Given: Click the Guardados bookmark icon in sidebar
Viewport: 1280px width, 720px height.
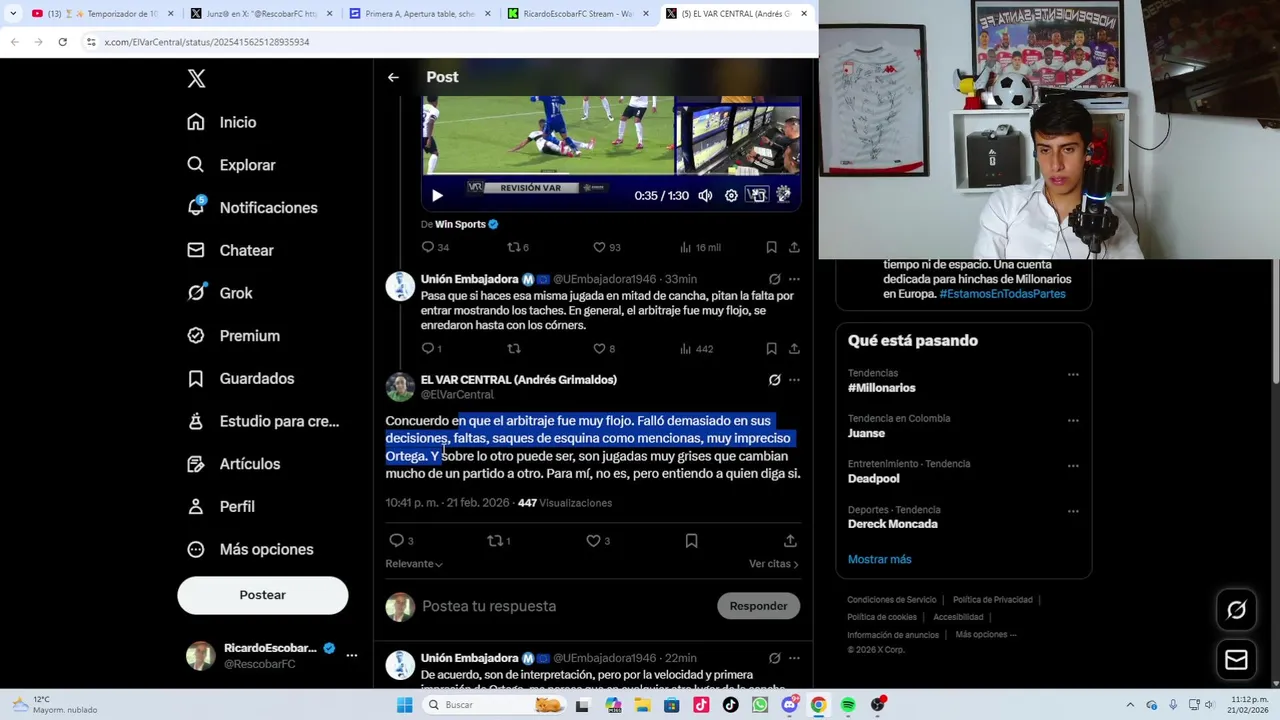Looking at the screenshot, I should (196, 378).
